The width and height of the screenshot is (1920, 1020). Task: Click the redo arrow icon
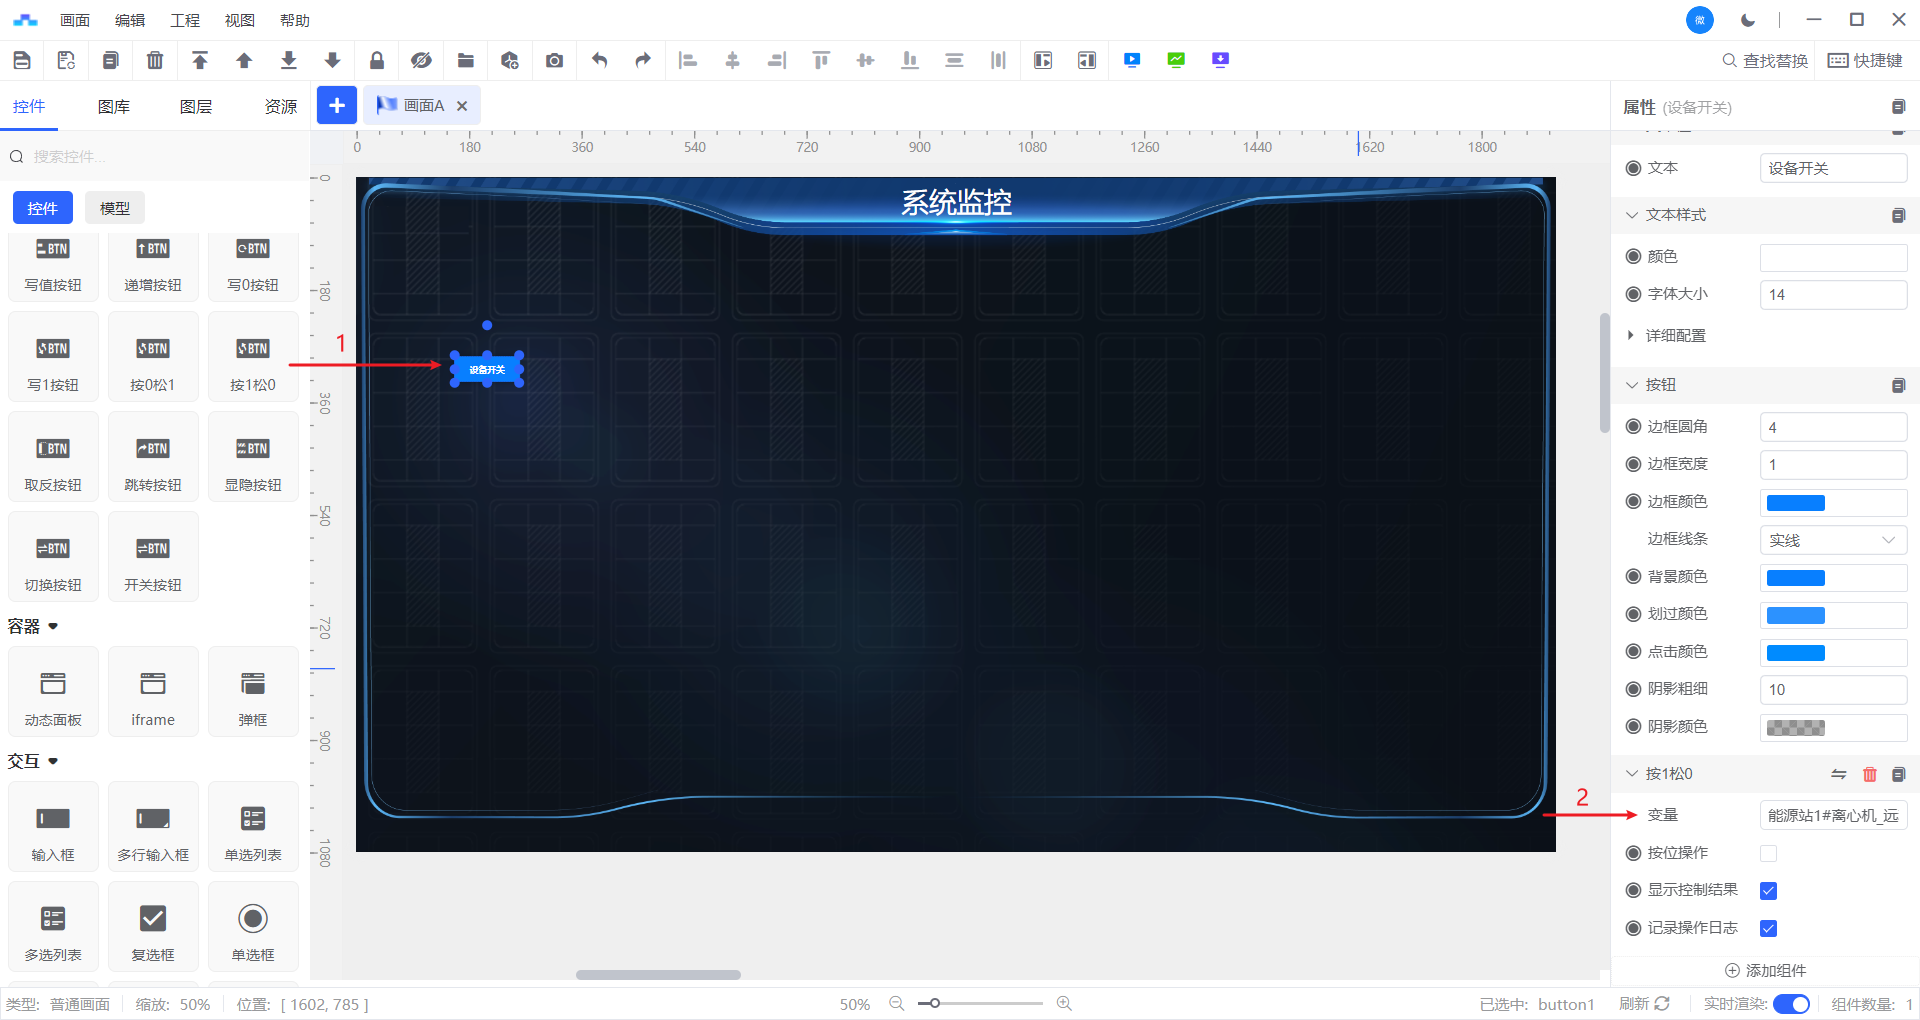[x=643, y=60]
